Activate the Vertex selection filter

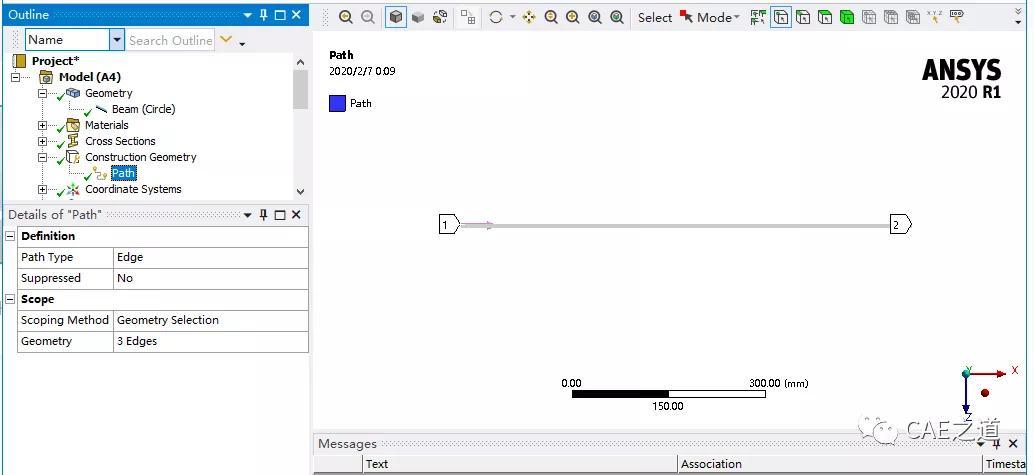click(x=781, y=18)
